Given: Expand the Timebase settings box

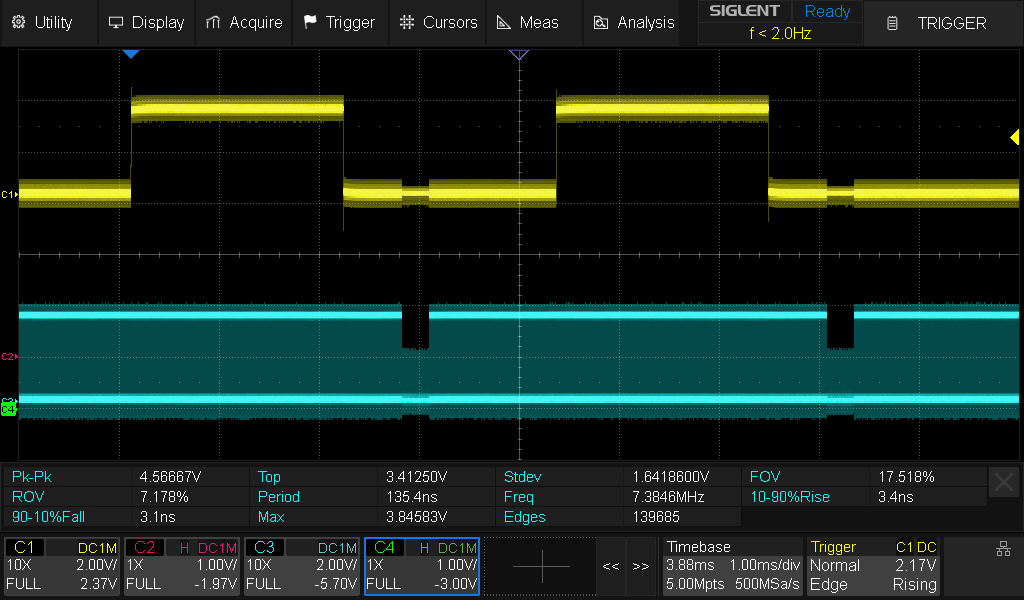Looking at the screenshot, I should (732, 566).
